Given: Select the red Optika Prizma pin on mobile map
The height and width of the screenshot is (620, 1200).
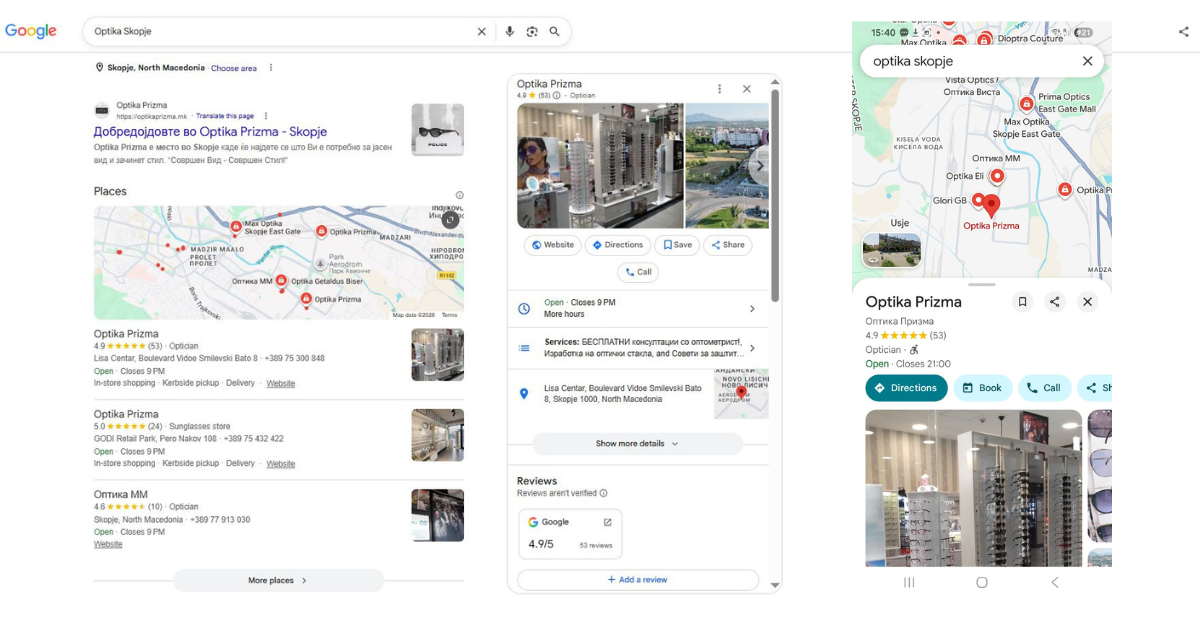Looking at the screenshot, I should pyautogui.click(x=991, y=207).
